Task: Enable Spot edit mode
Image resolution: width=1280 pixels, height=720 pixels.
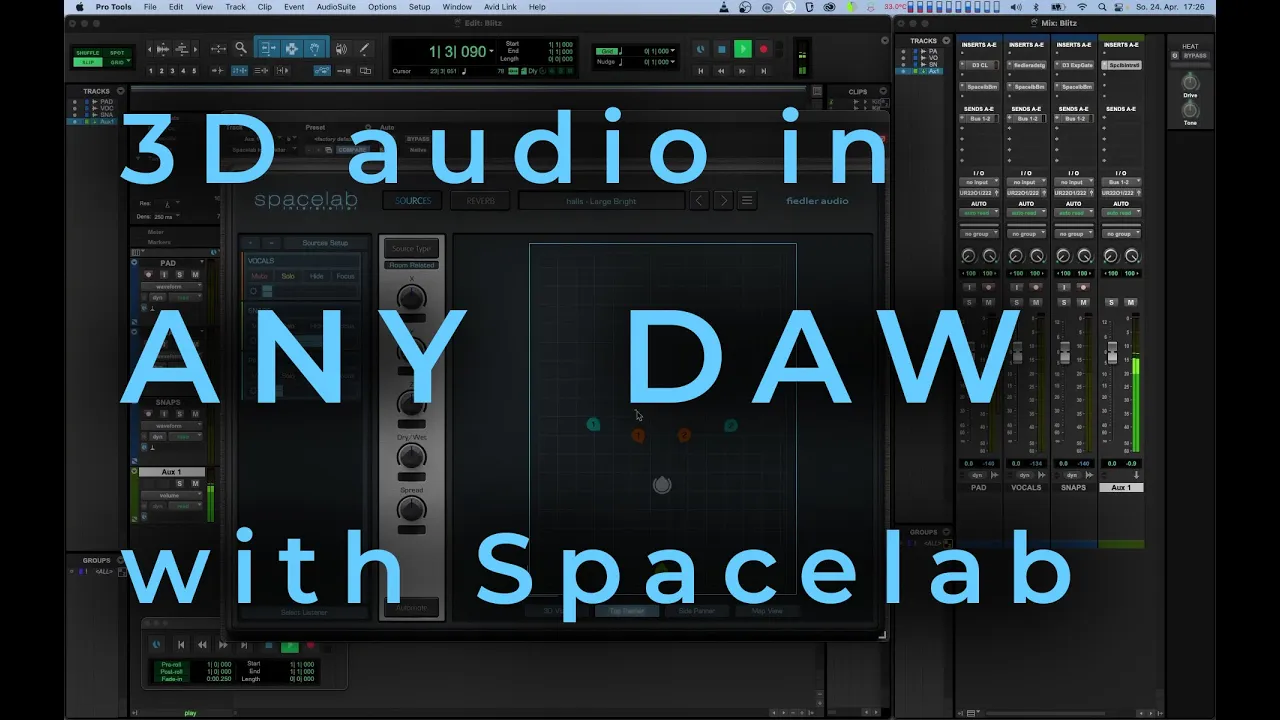Action: [117, 53]
